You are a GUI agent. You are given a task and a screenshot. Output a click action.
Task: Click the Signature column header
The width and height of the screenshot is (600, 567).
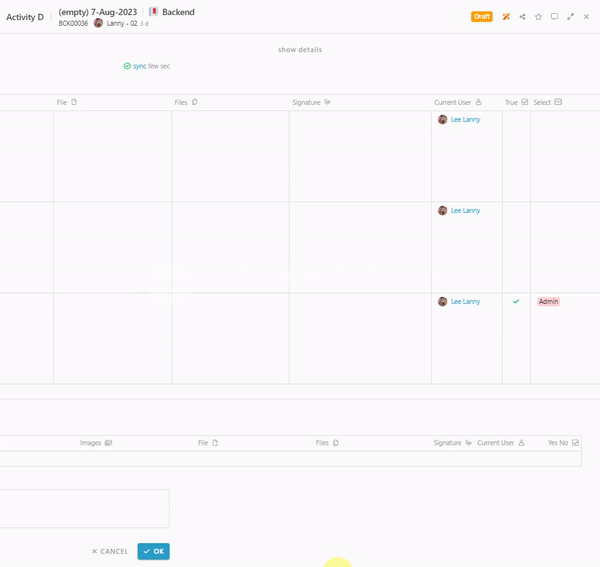click(311, 102)
